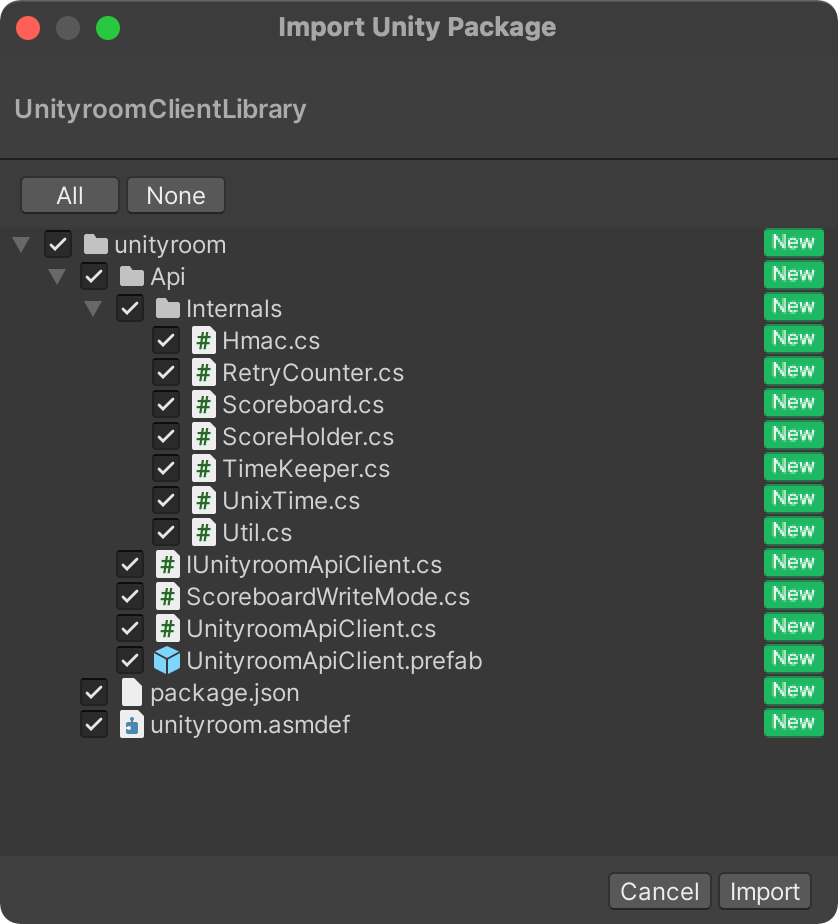
Task: Collapse the unityroom root folder triangle
Action: 21,244
